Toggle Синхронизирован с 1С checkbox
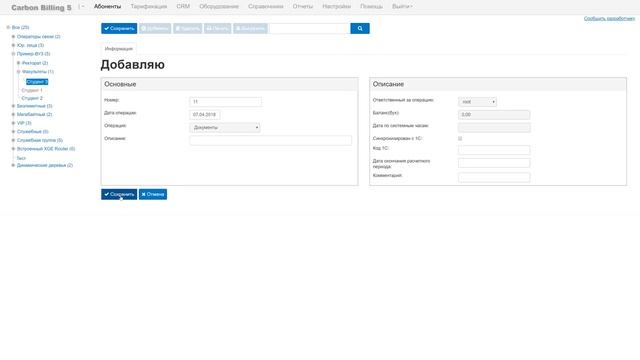 [x=460, y=139]
